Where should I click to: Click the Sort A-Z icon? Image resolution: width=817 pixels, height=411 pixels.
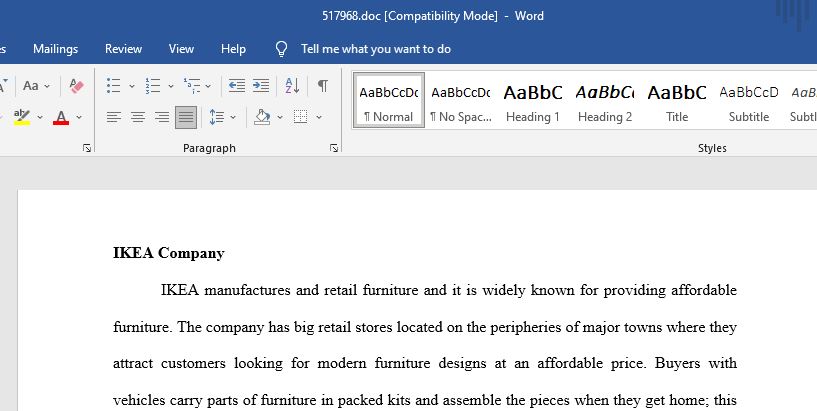click(x=292, y=85)
